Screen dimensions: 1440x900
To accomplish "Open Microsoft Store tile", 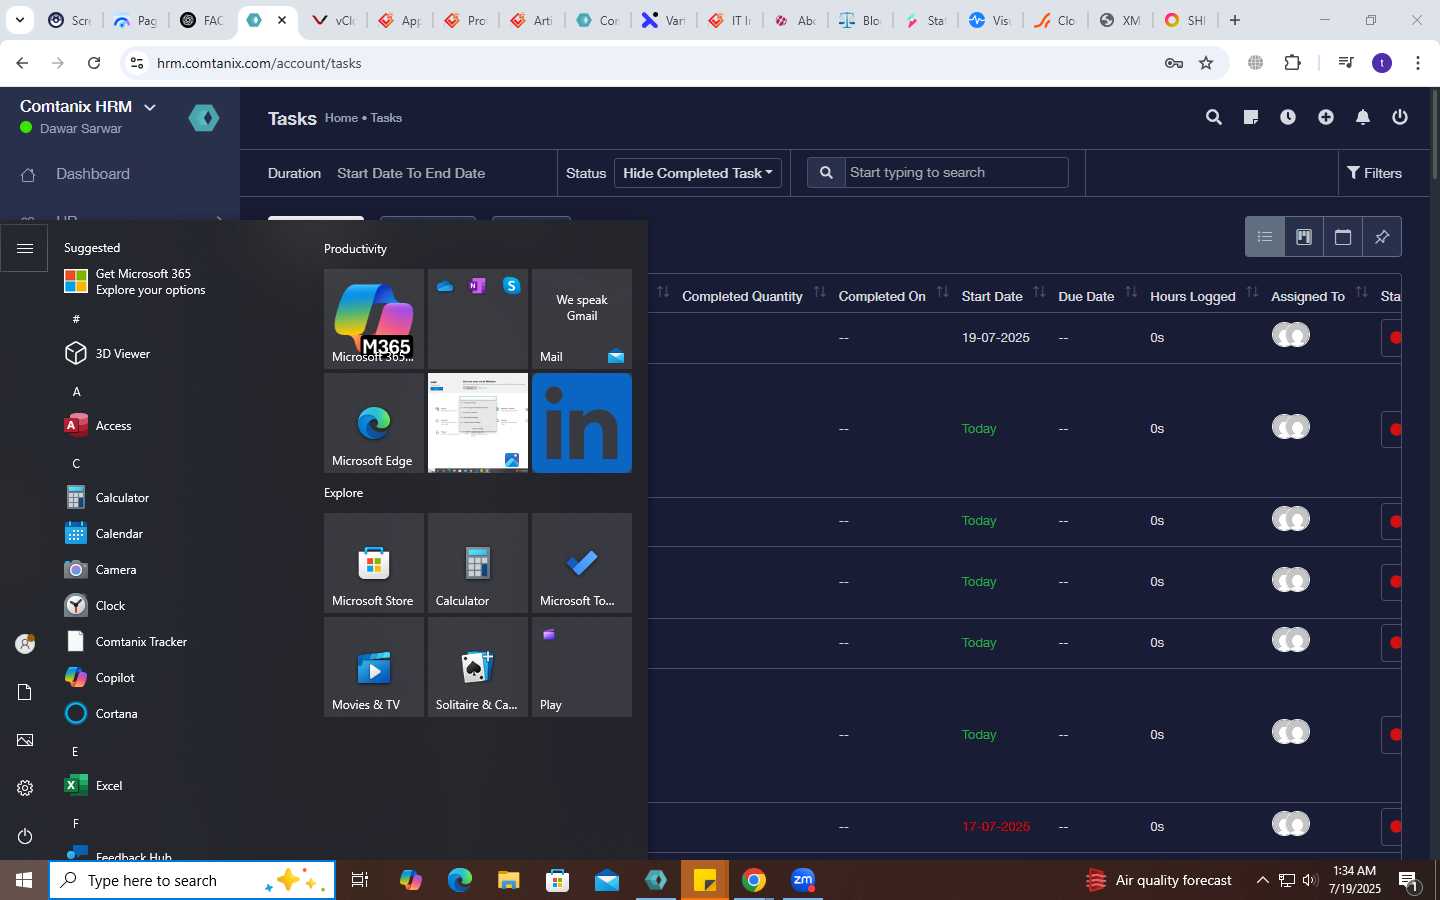I will (x=374, y=563).
